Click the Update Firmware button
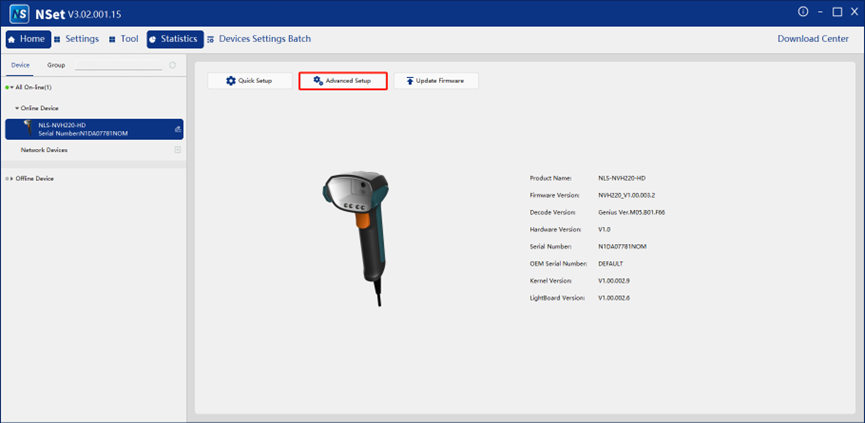Image resolution: width=865 pixels, height=423 pixels. tap(436, 81)
